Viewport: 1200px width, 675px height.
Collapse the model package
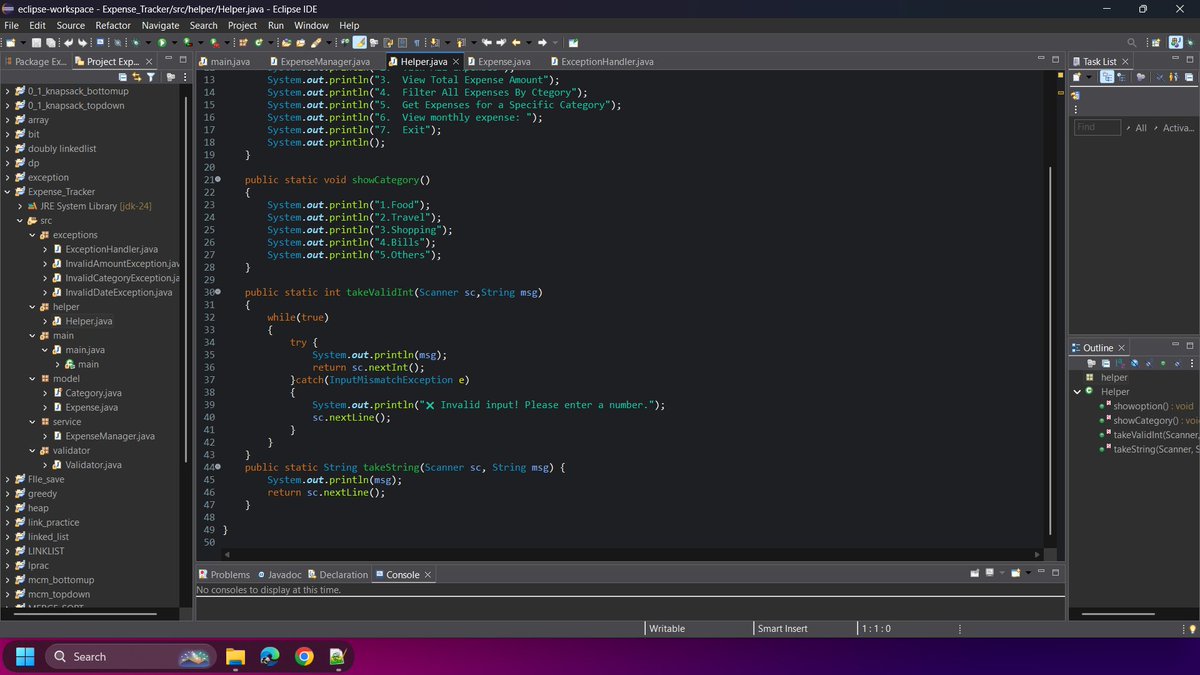click(x=32, y=379)
